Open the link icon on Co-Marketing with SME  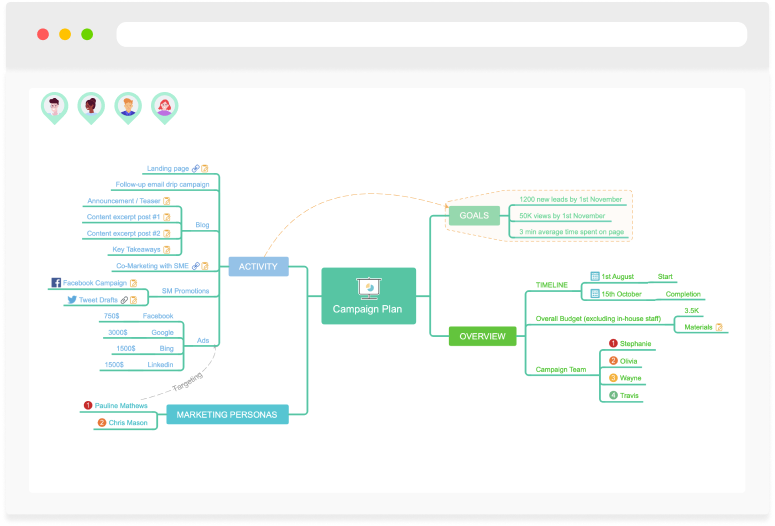[196, 266]
